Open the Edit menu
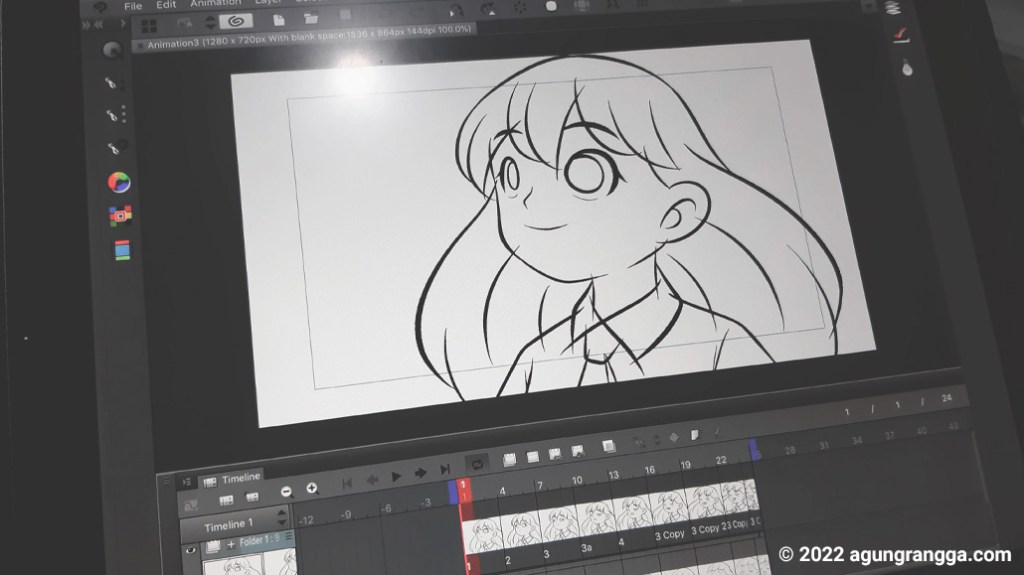 166,5
